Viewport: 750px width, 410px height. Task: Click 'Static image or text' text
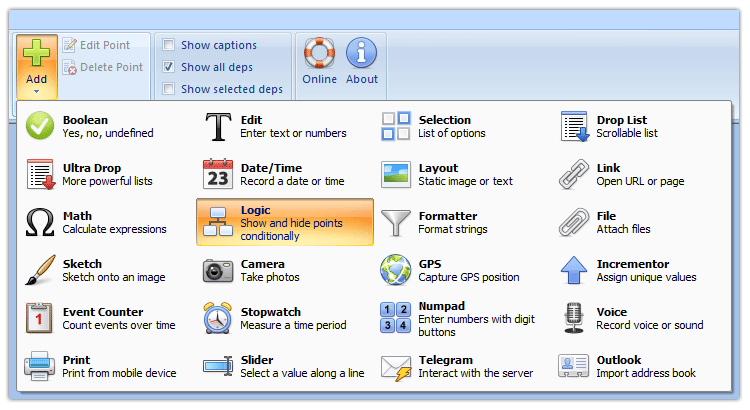(x=465, y=181)
